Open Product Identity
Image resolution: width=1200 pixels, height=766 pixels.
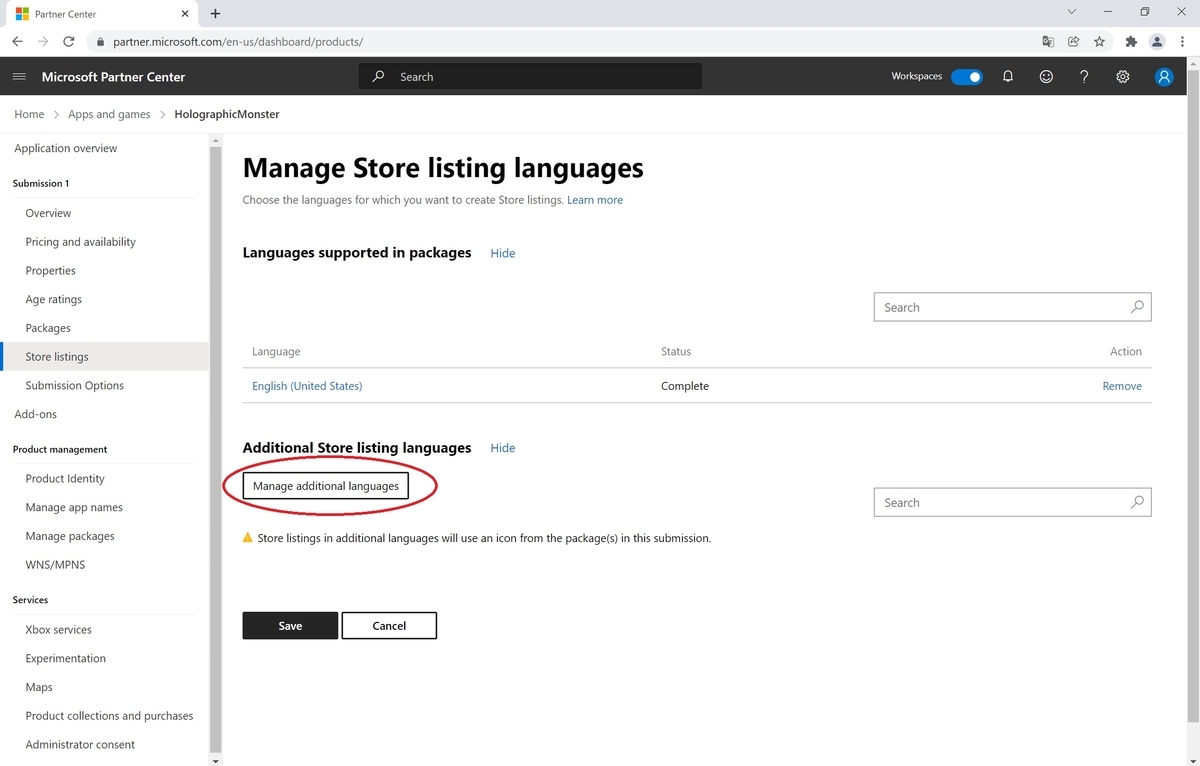[x=65, y=479]
